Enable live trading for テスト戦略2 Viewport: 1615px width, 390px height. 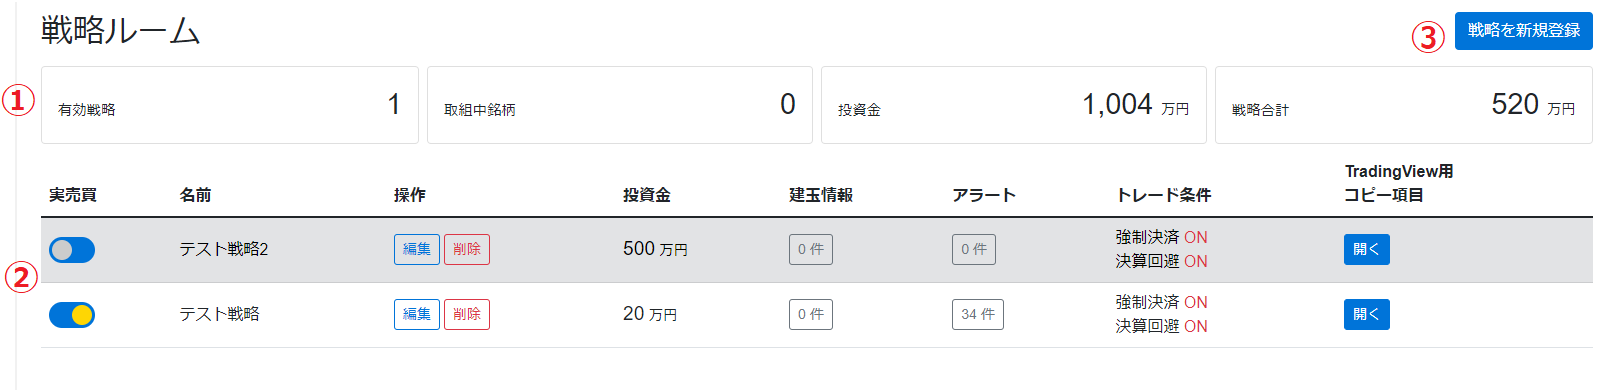(x=72, y=250)
